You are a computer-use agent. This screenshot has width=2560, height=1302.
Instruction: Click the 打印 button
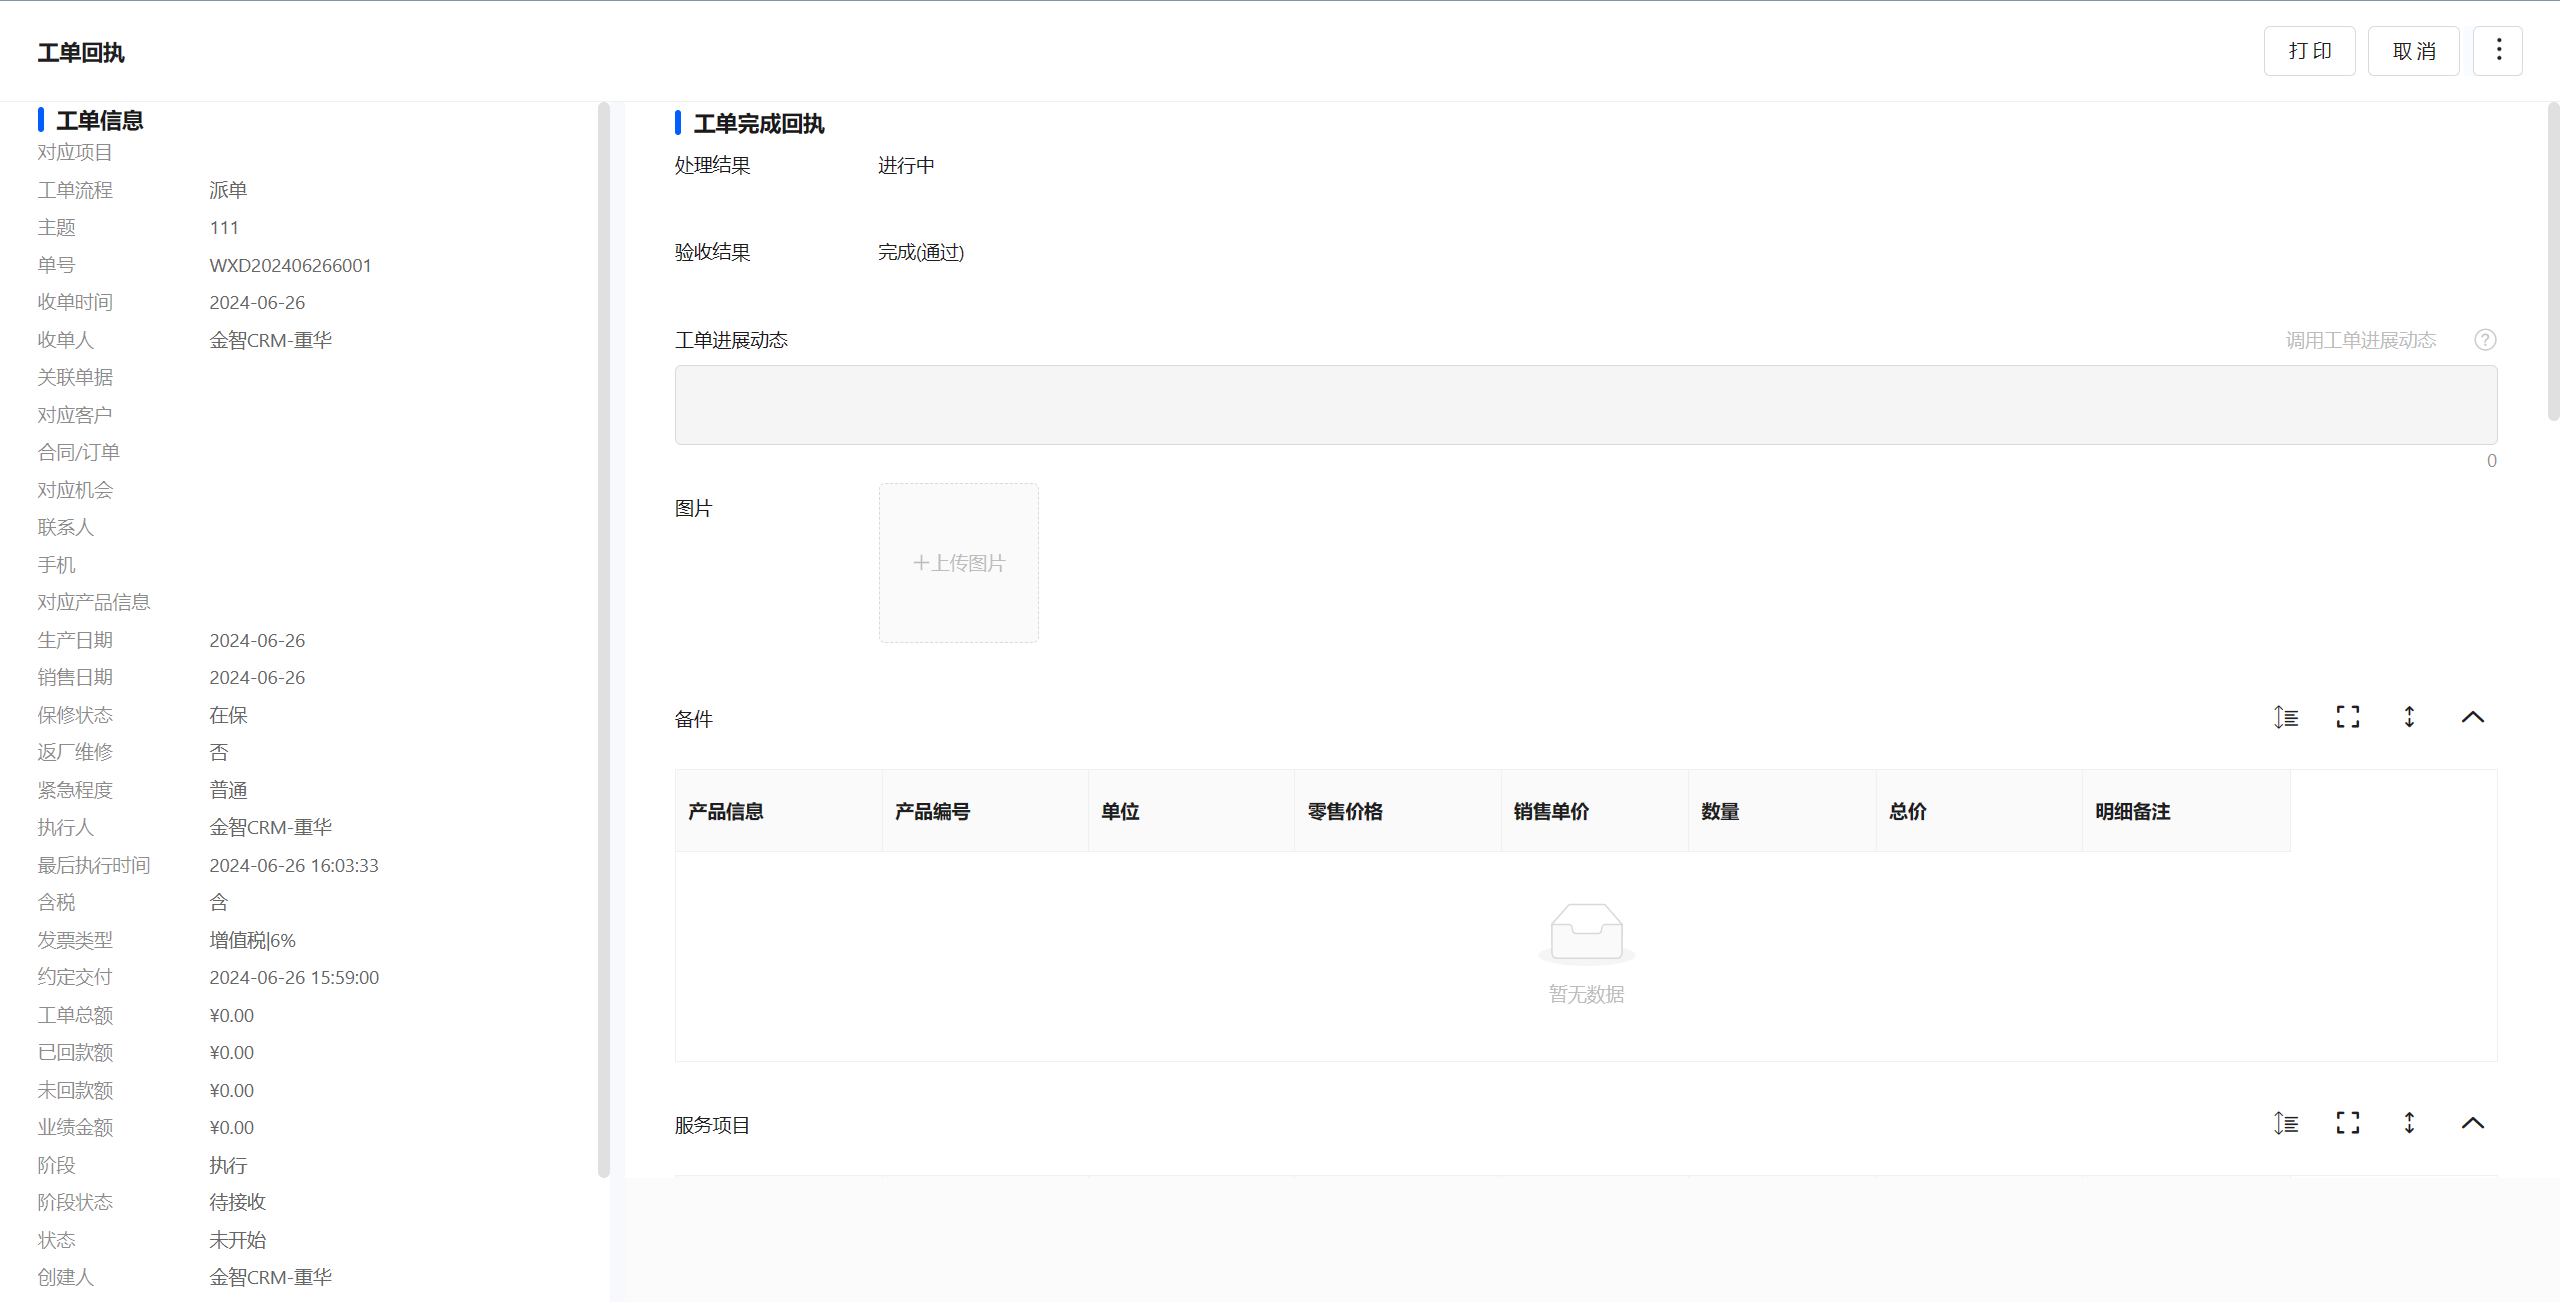pos(2309,51)
